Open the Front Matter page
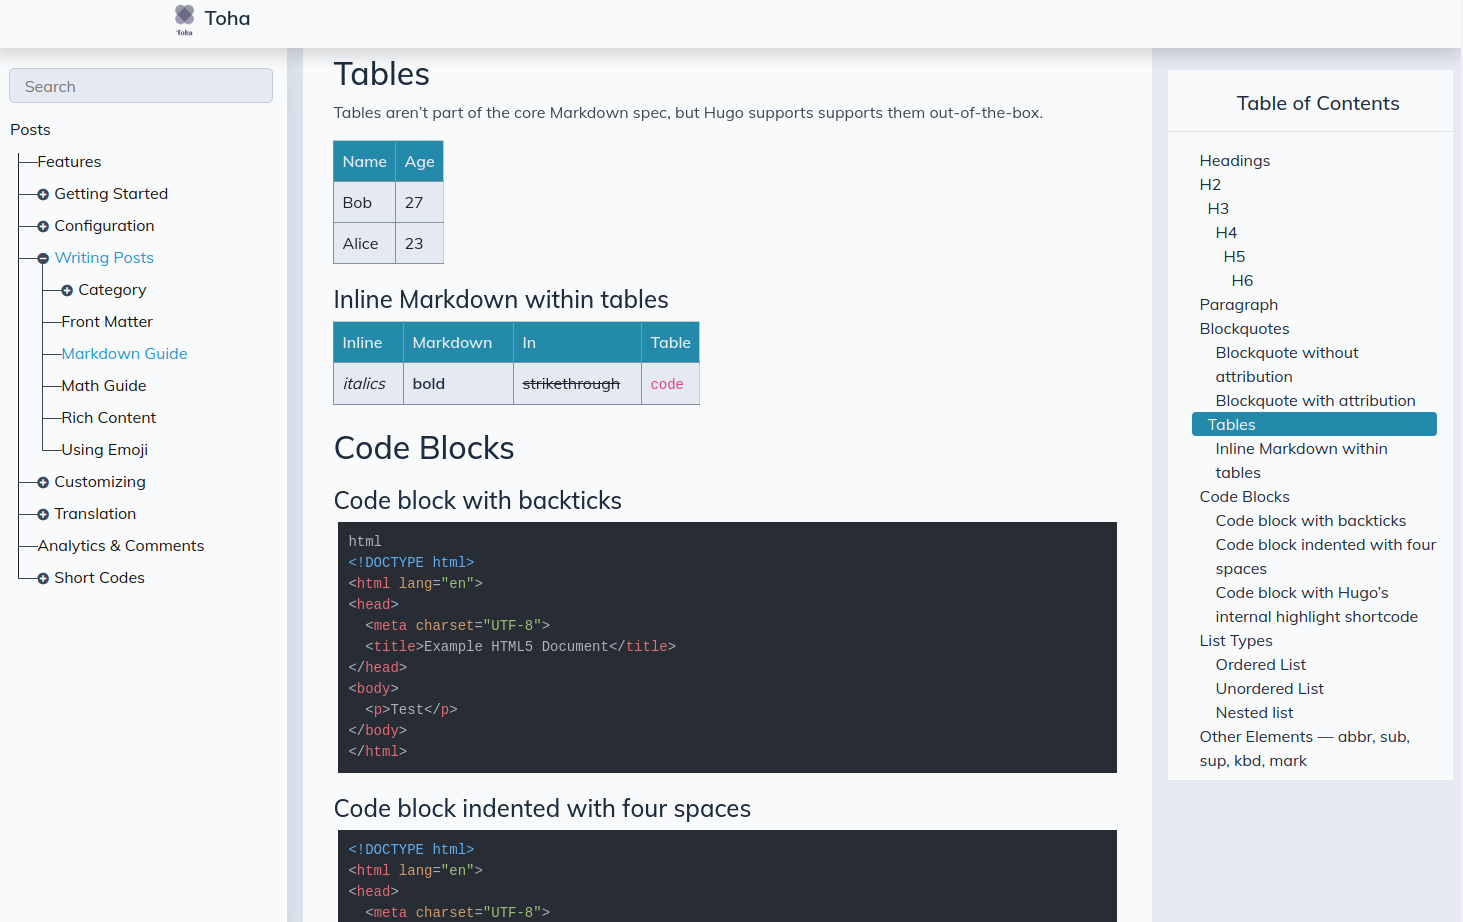 tap(107, 322)
